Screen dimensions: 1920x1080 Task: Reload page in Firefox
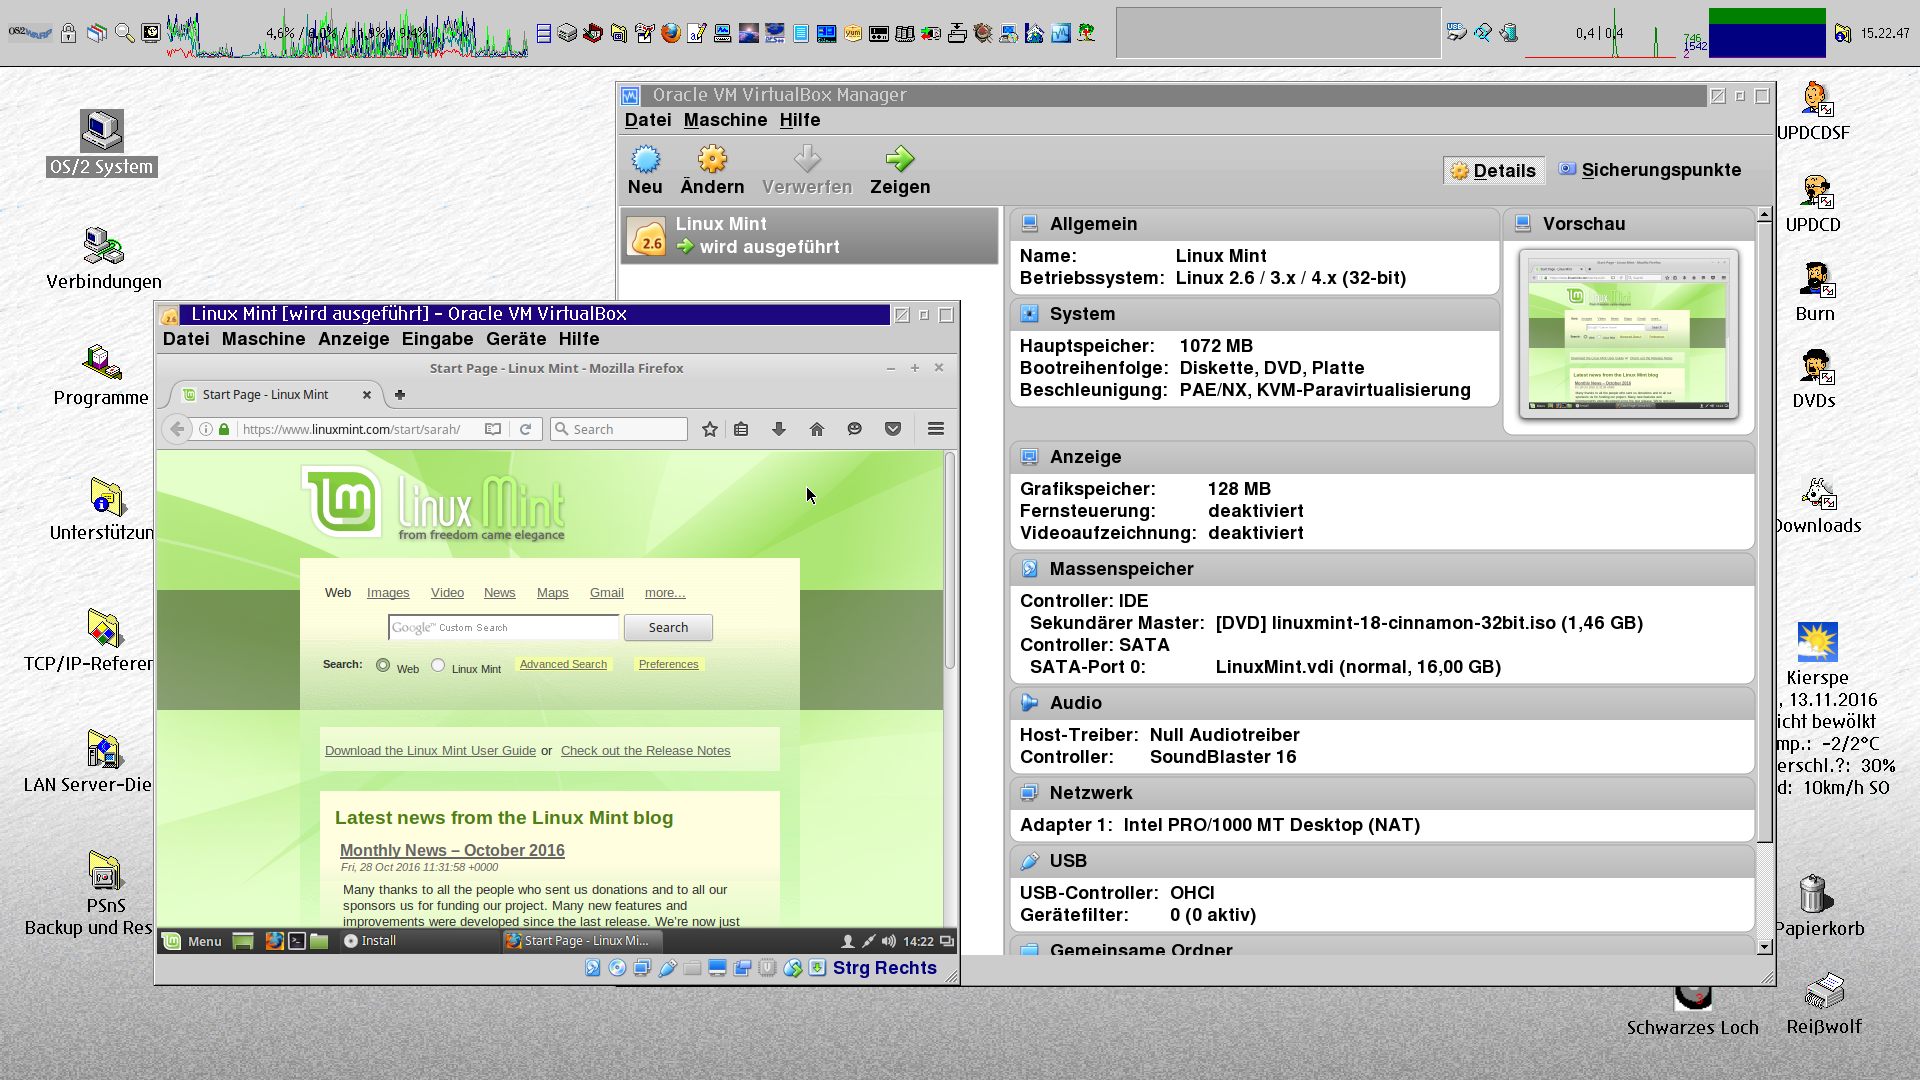coord(525,429)
